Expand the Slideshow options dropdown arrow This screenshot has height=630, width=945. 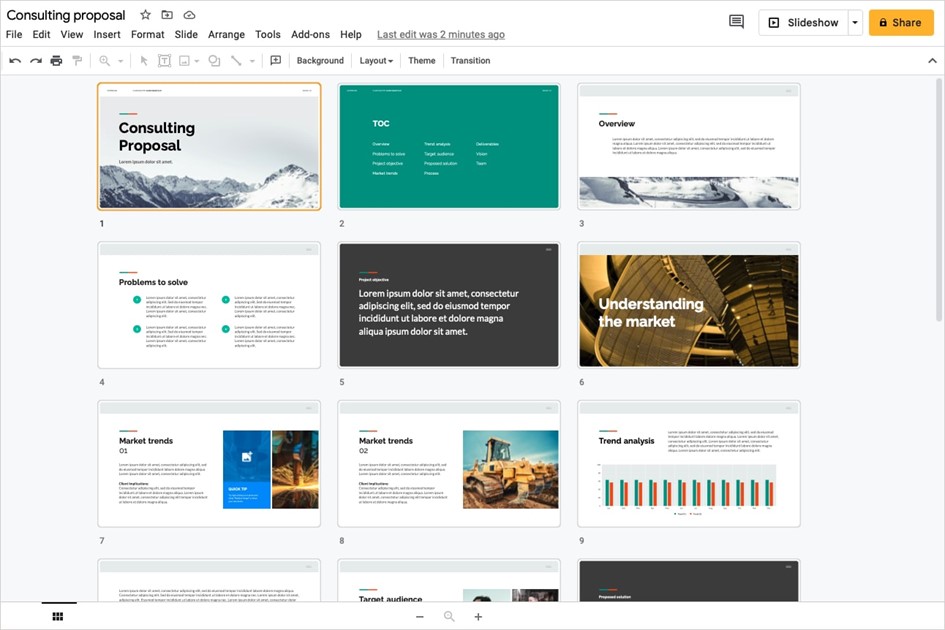tap(855, 22)
